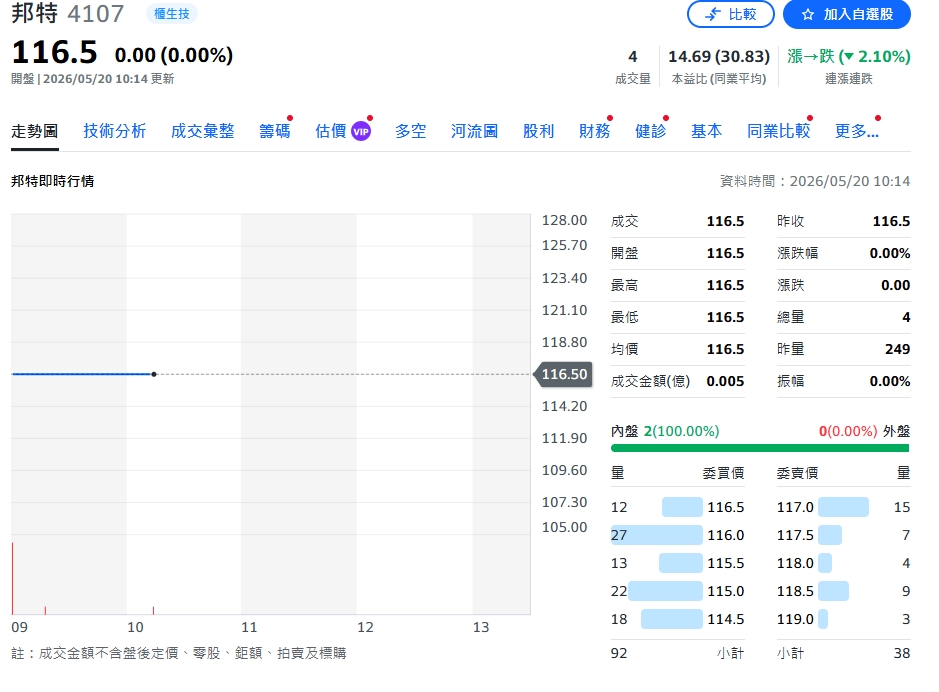Open the 河流圖 tab

click(x=474, y=131)
